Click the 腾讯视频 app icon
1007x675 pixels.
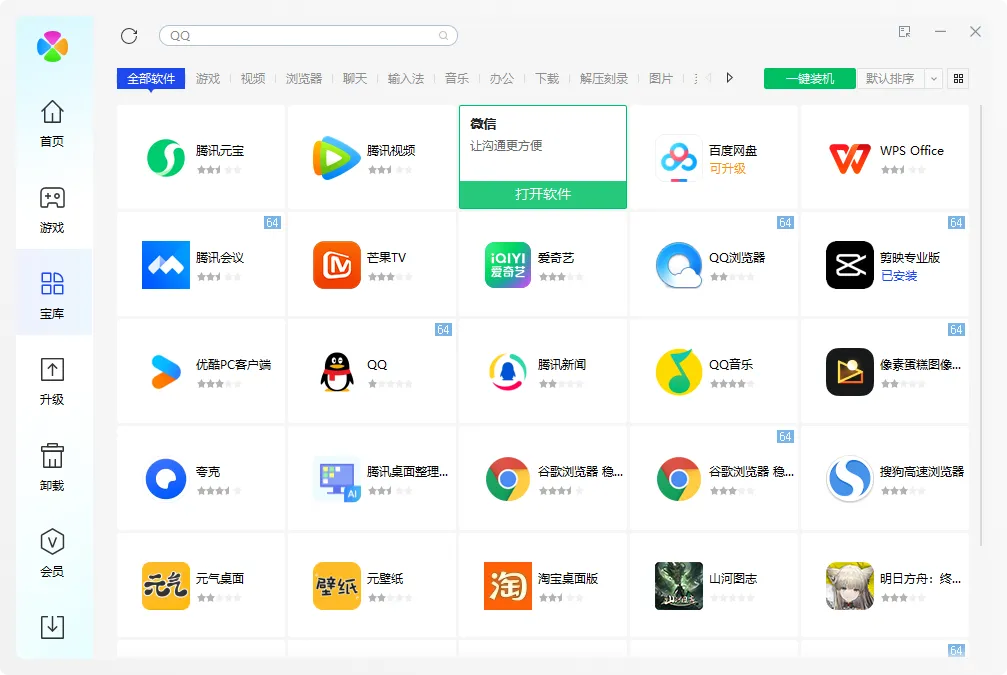(337, 157)
